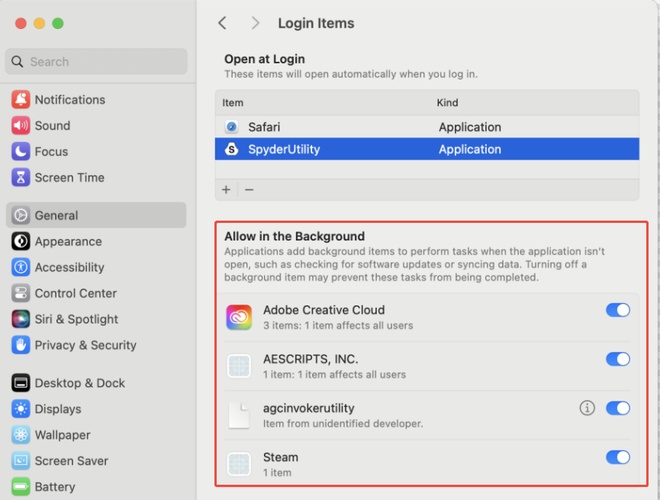Turn off Adobe Creative Cloud background toggle

point(617,310)
